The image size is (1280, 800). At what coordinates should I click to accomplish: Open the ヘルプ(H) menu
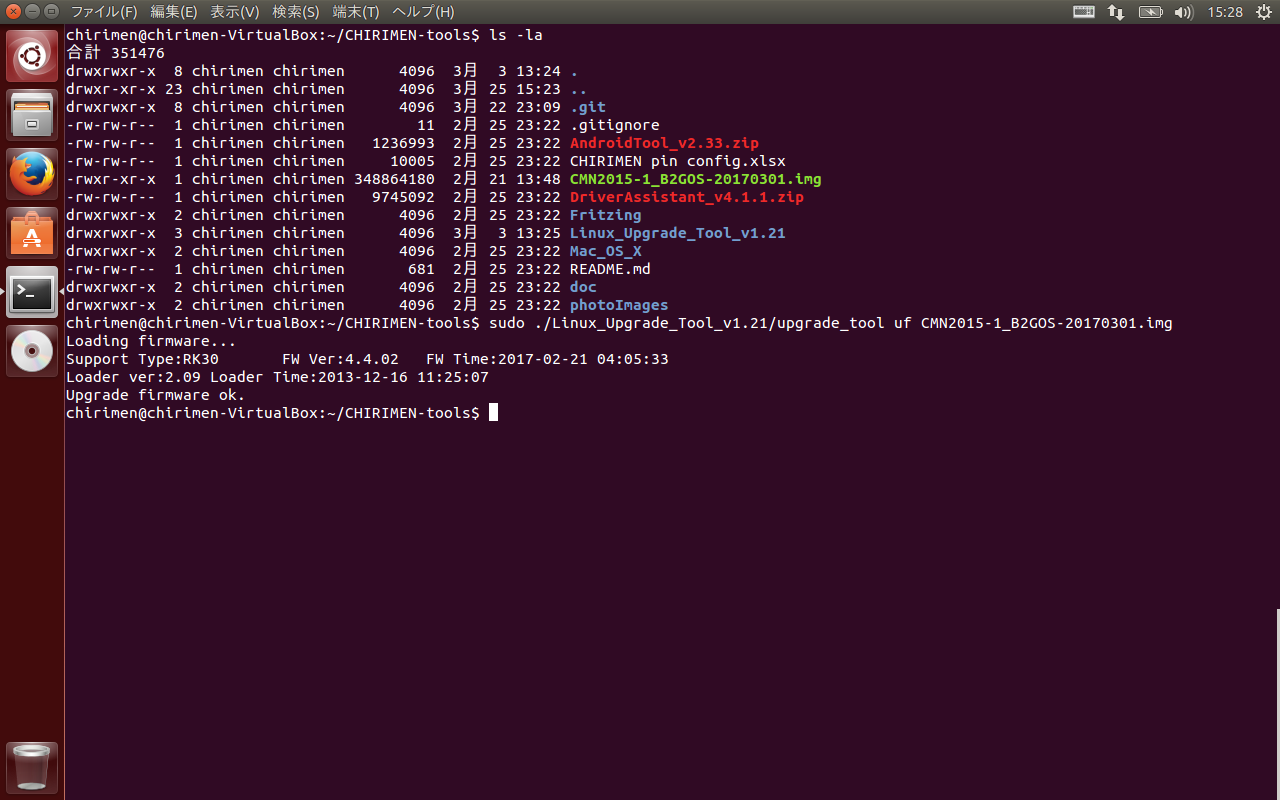pyautogui.click(x=423, y=12)
